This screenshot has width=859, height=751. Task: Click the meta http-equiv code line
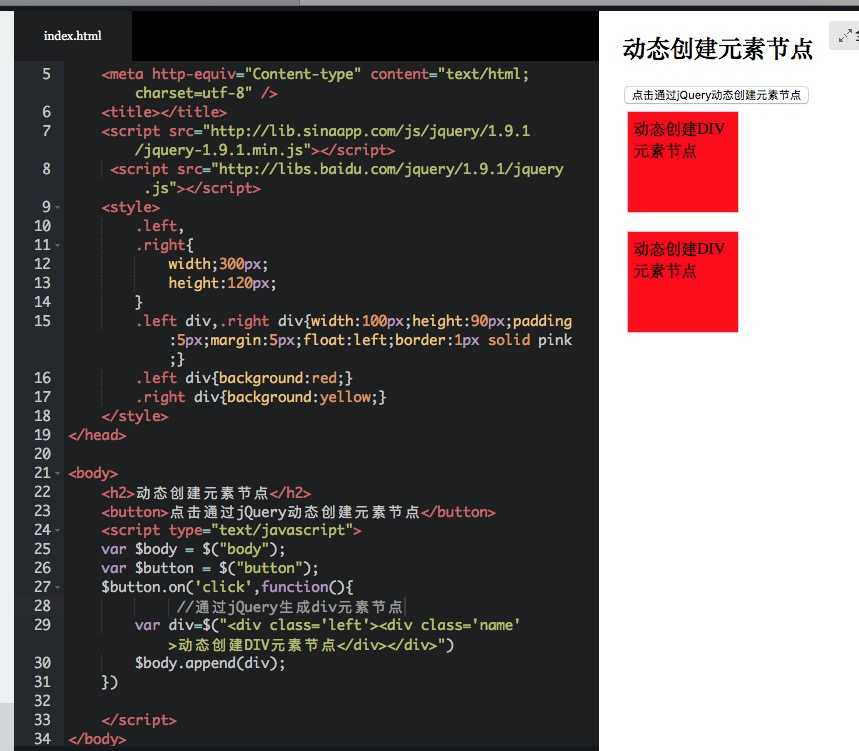[315, 83]
